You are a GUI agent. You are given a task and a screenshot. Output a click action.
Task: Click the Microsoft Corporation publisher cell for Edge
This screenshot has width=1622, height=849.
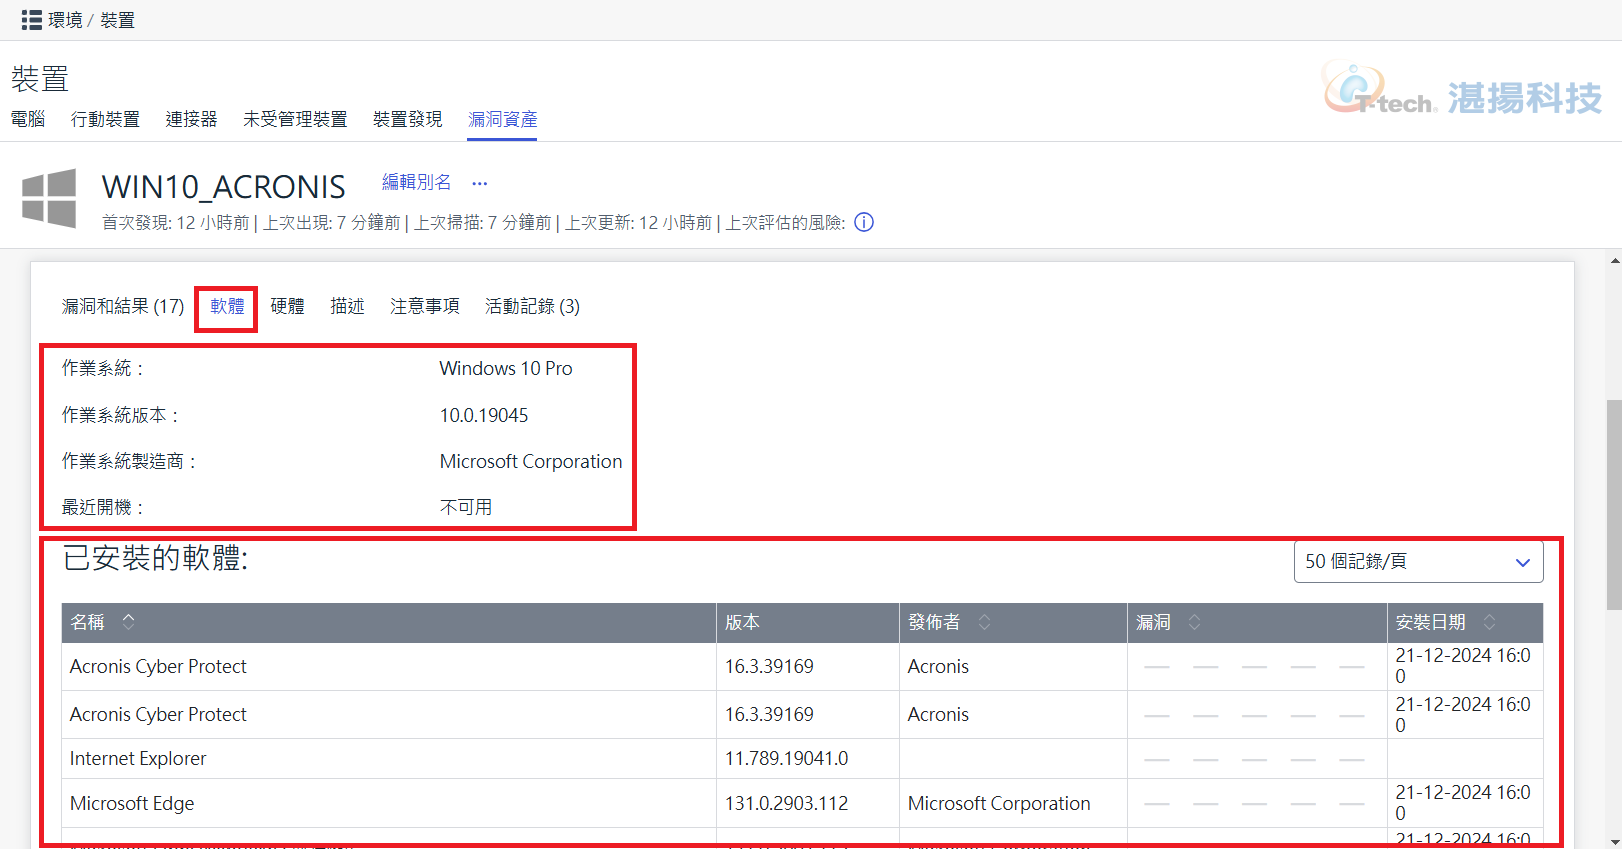click(x=999, y=804)
